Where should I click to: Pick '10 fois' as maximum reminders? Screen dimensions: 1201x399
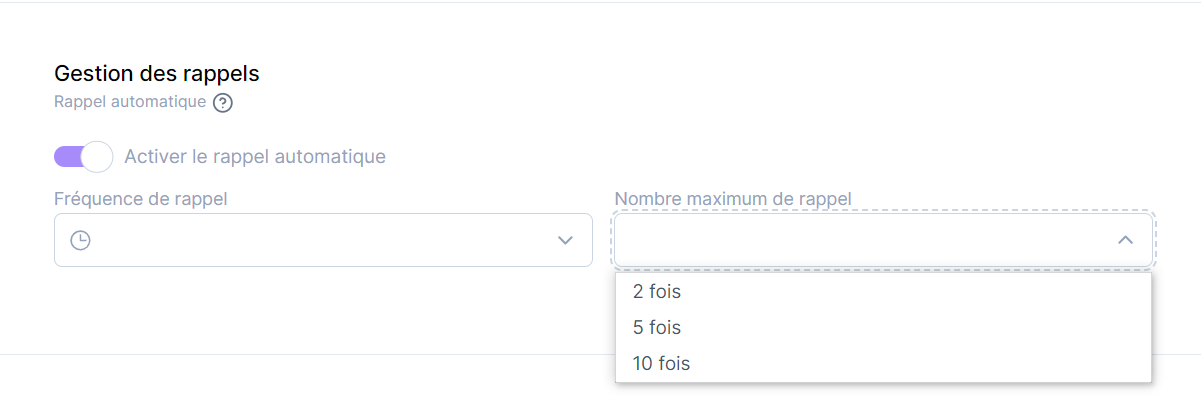884,363
